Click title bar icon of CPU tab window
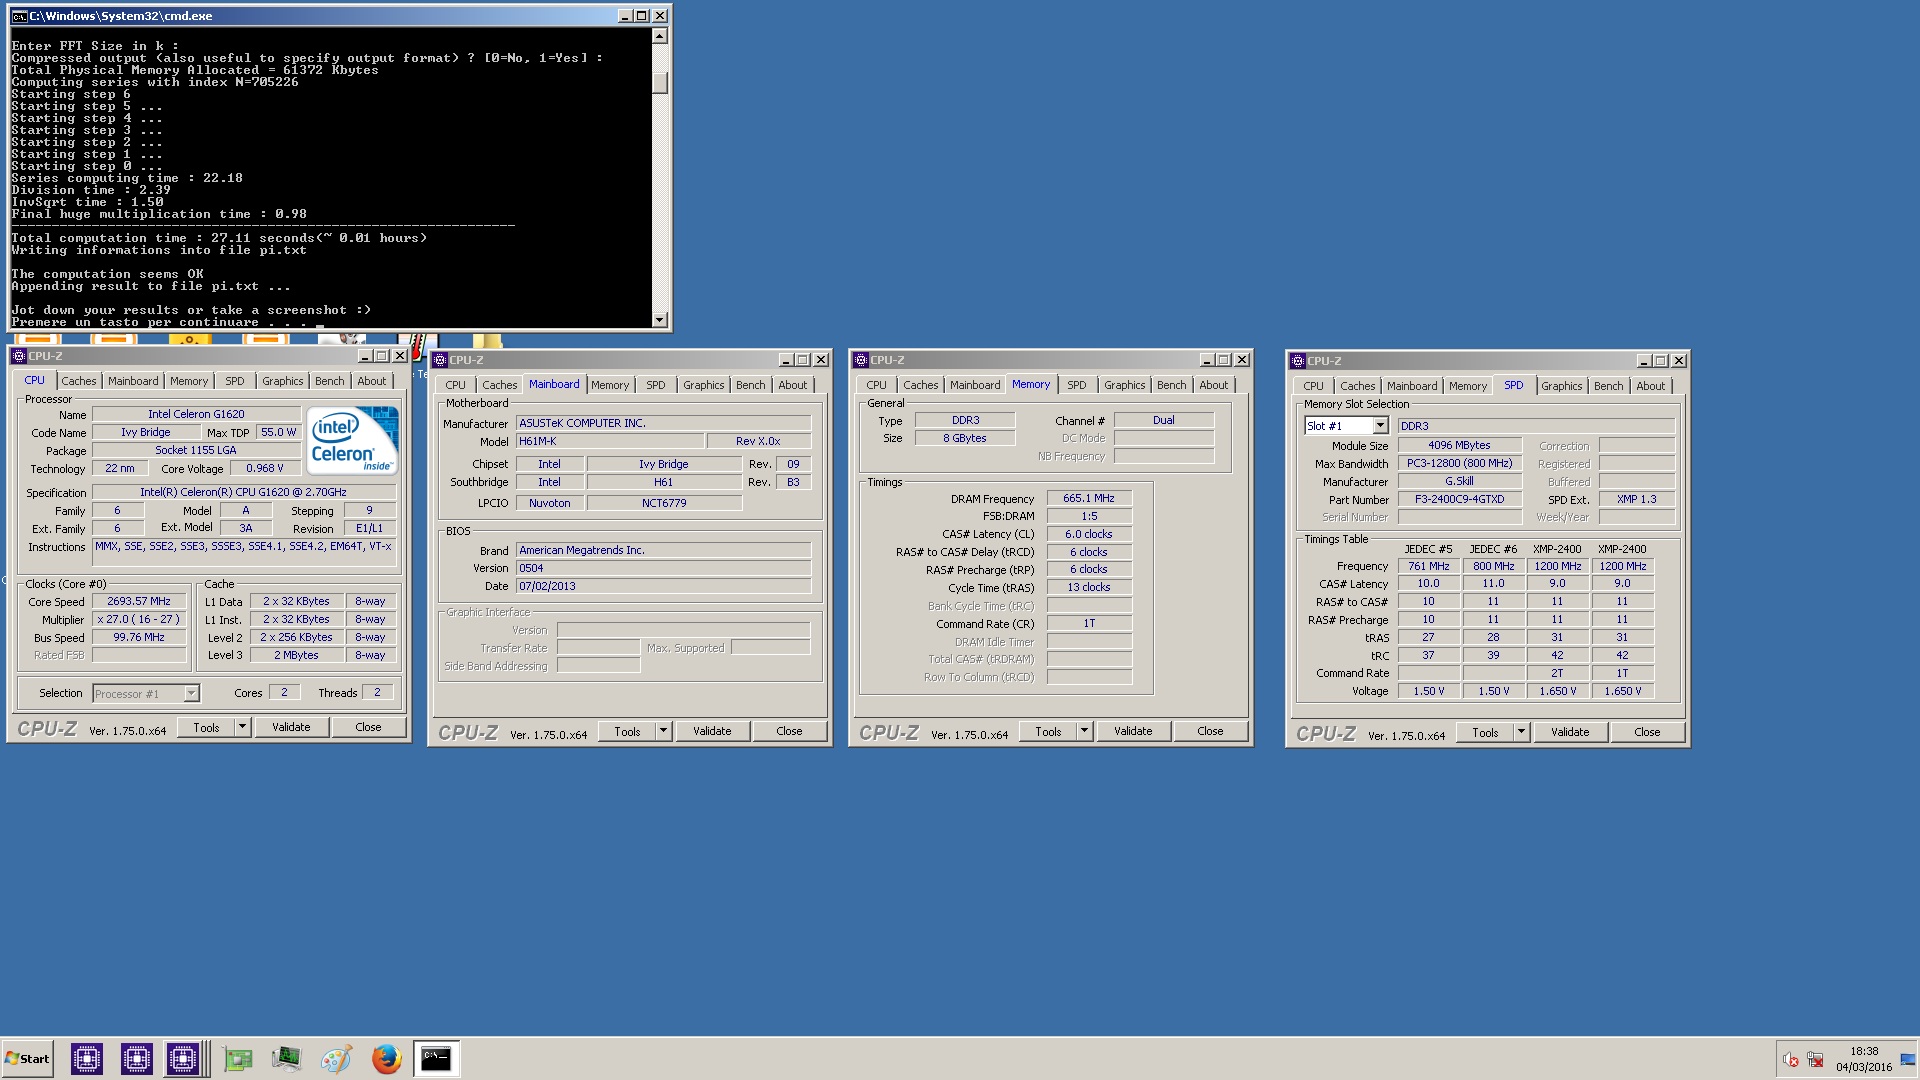 [x=18, y=356]
